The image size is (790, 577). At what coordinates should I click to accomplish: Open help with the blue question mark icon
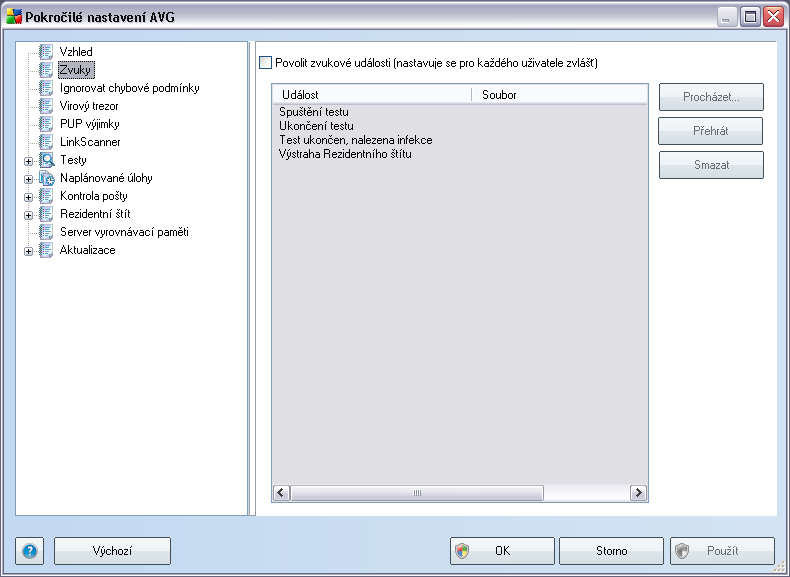(x=30, y=551)
